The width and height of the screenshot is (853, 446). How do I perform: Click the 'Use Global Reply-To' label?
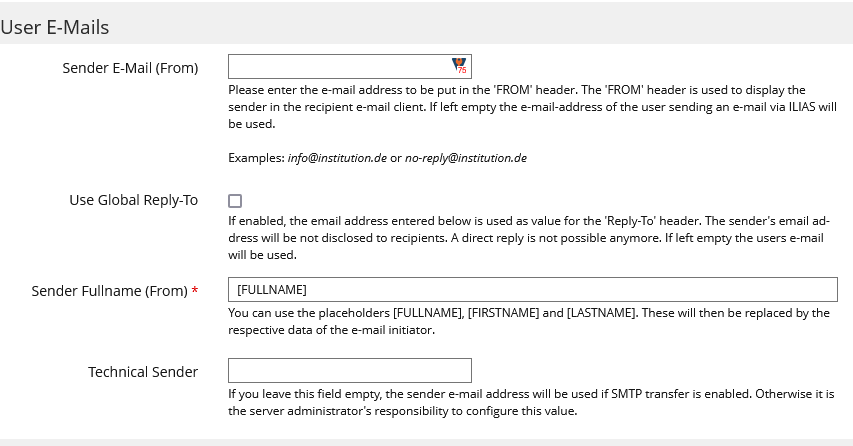click(134, 200)
